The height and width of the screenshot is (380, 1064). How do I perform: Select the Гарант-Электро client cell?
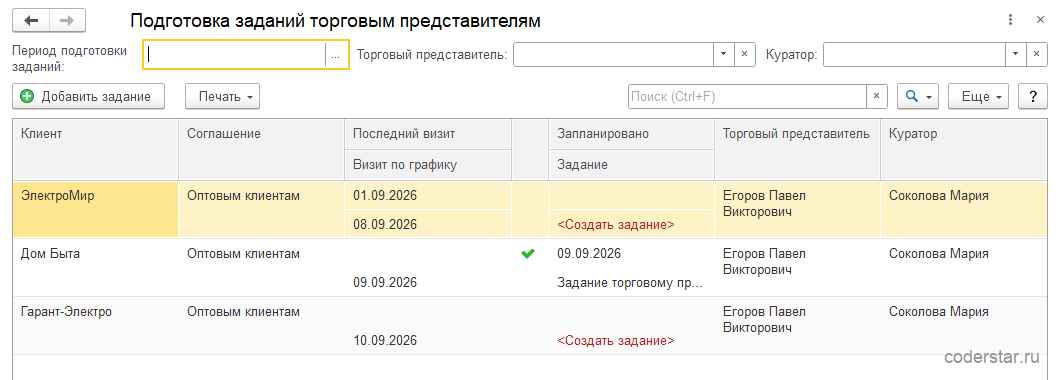[x=95, y=325]
